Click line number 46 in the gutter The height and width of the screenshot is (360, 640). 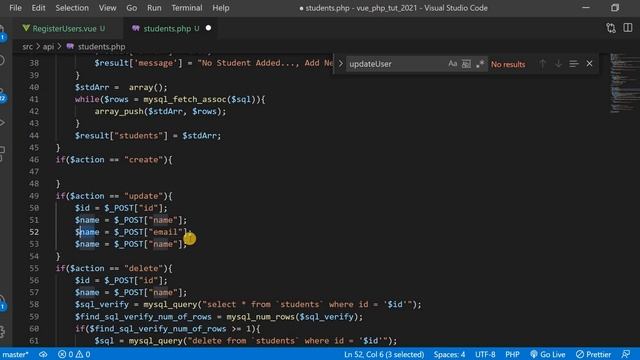tap(34, 160)
